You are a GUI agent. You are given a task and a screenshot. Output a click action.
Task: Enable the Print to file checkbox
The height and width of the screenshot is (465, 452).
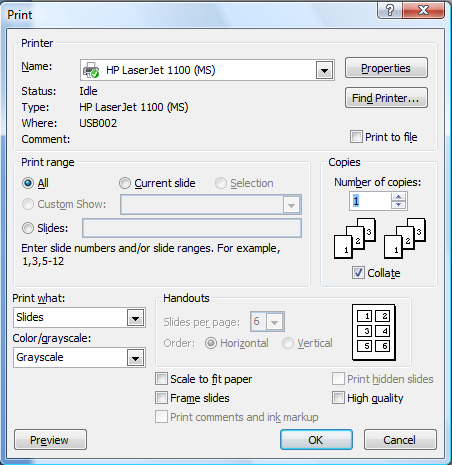pos(356,137)
